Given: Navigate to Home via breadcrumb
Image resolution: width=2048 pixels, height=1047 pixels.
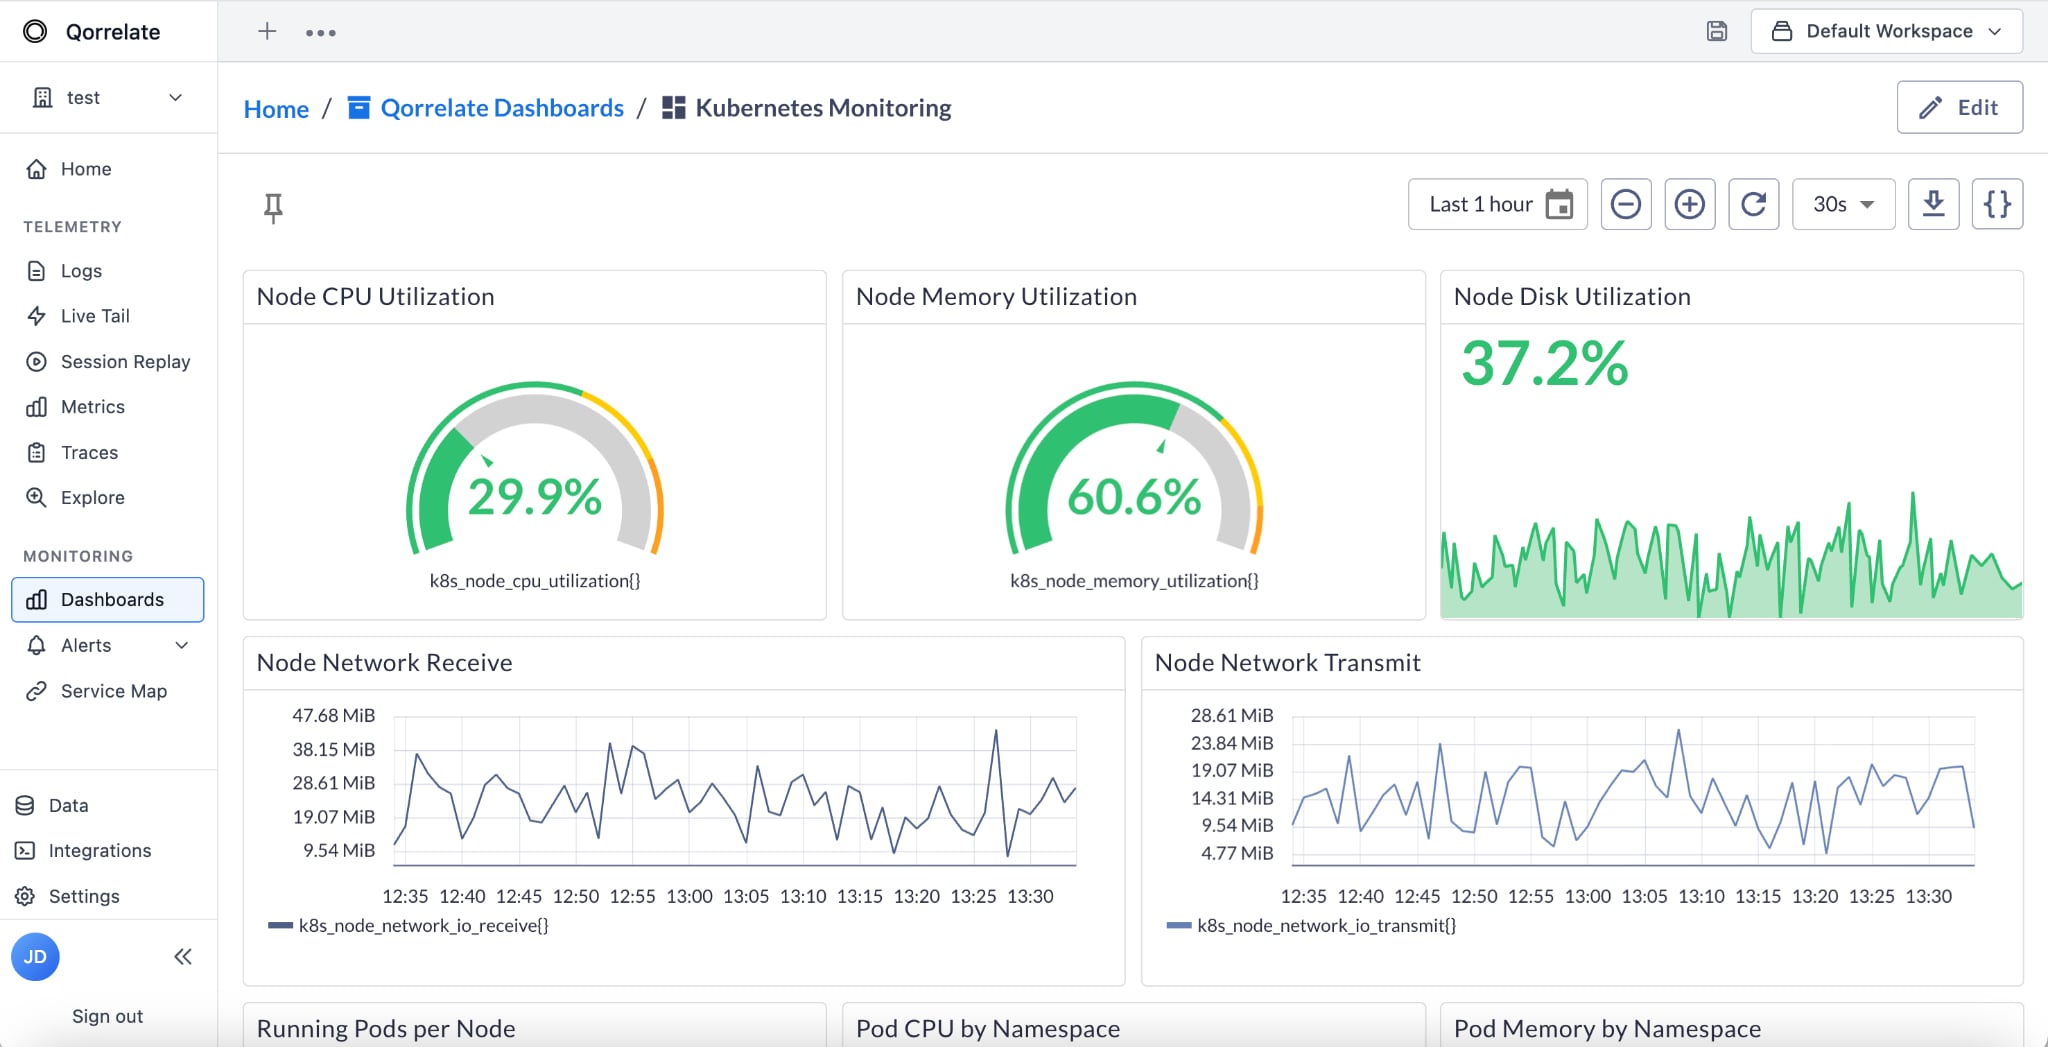Looking at the screenshot, I should click(275, 108).
